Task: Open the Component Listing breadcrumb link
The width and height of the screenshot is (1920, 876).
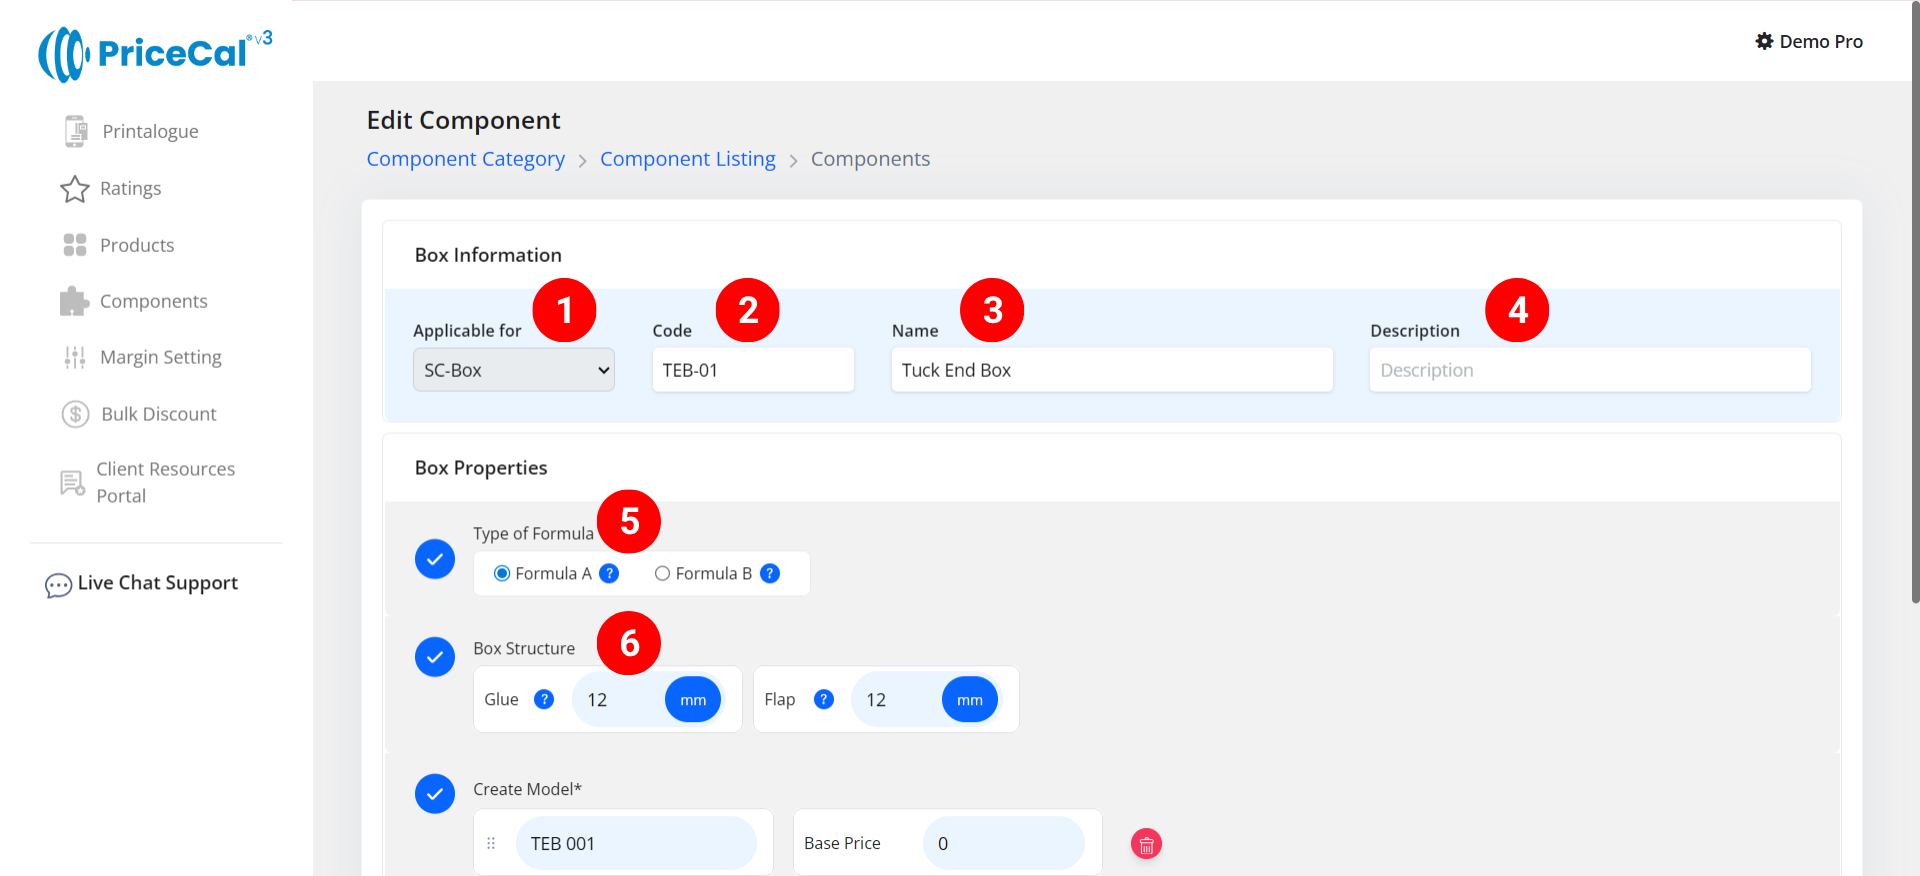Action: pyautogui.click(x=687, y=159)
